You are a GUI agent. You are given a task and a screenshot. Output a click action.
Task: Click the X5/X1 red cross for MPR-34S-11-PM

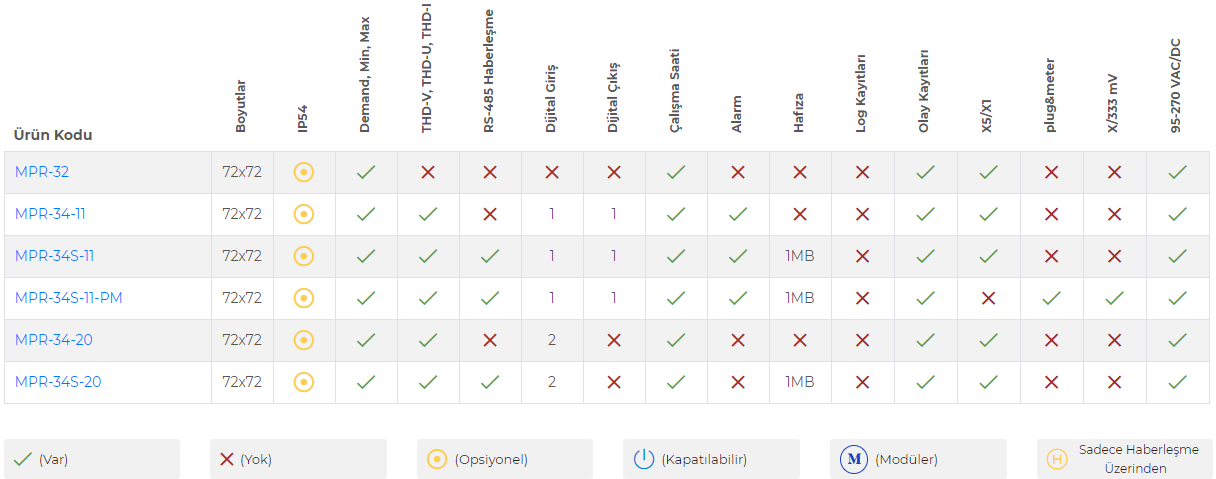pyautogui.click(x=989, y=298)
